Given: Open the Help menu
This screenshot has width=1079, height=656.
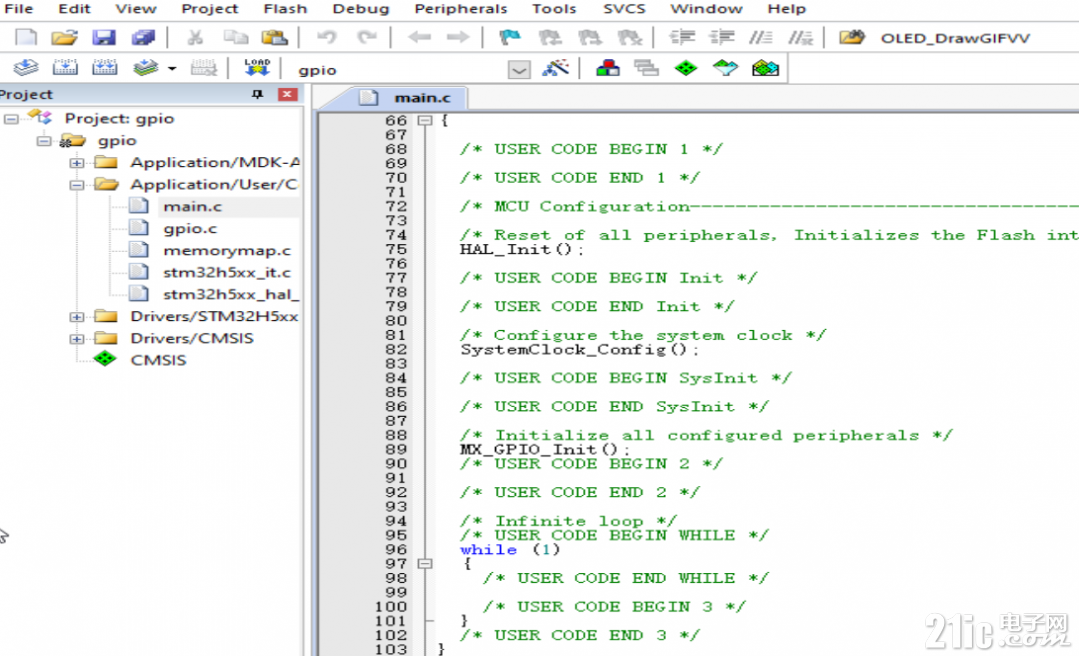Looking at the screenshot, I should point(787,9).
